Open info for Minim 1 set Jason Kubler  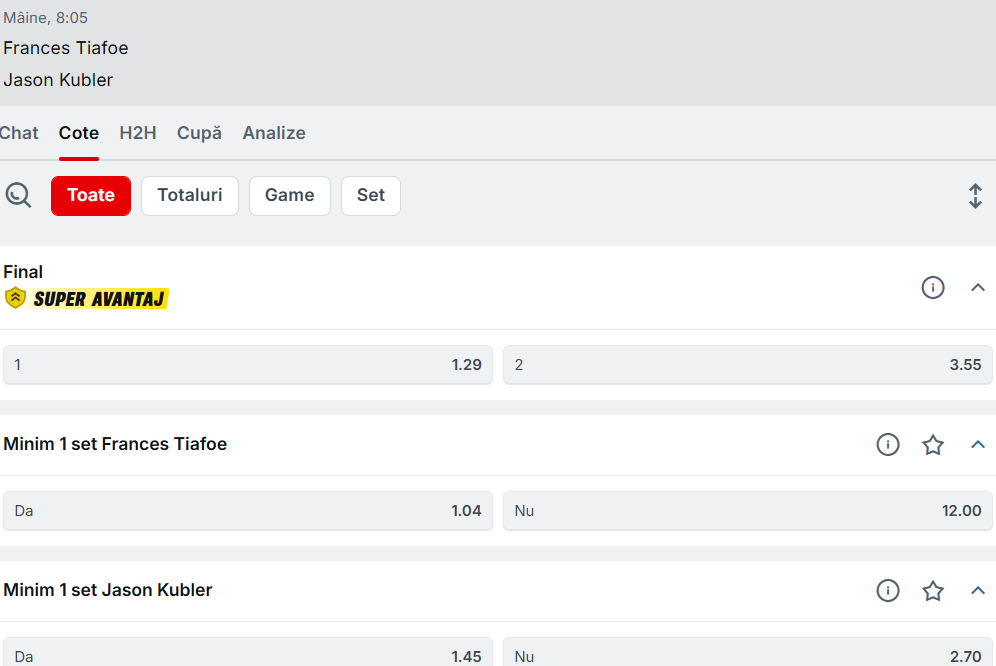click(x=887, y=590)
